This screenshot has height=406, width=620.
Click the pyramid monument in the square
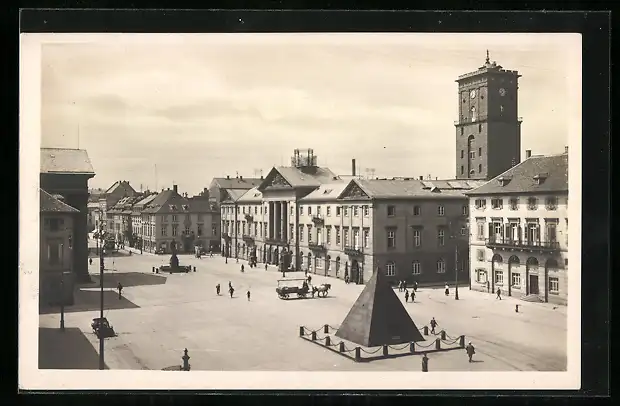378,312
